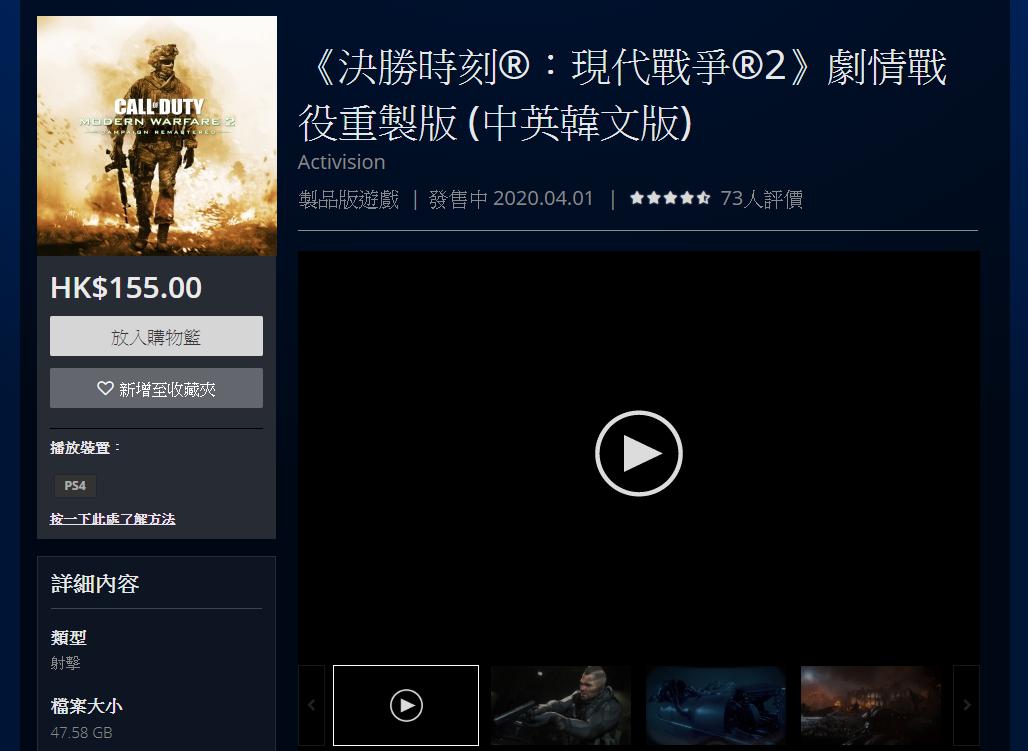Click the 類型 label

pyautogui.click(x=68, y=638)
